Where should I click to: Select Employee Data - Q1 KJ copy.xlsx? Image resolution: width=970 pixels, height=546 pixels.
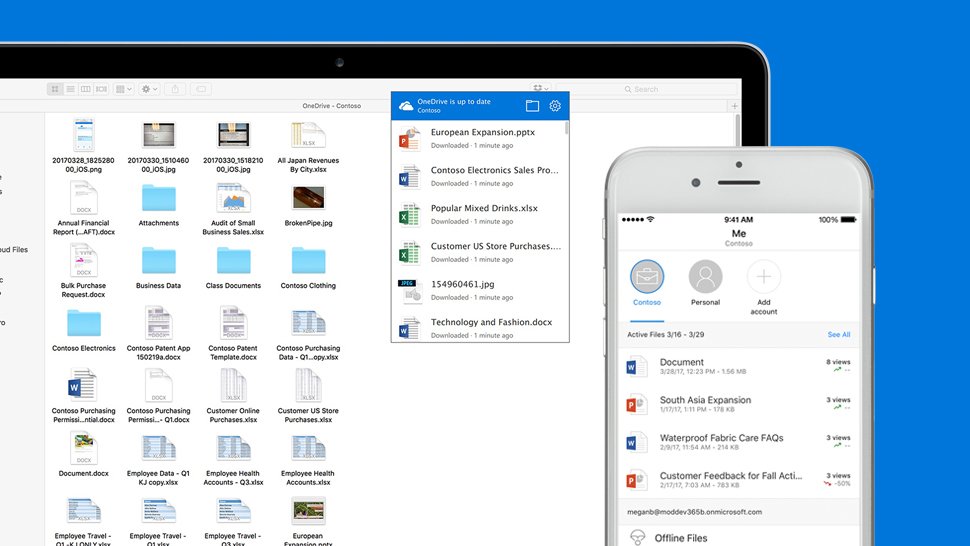[x=158, y=459]
